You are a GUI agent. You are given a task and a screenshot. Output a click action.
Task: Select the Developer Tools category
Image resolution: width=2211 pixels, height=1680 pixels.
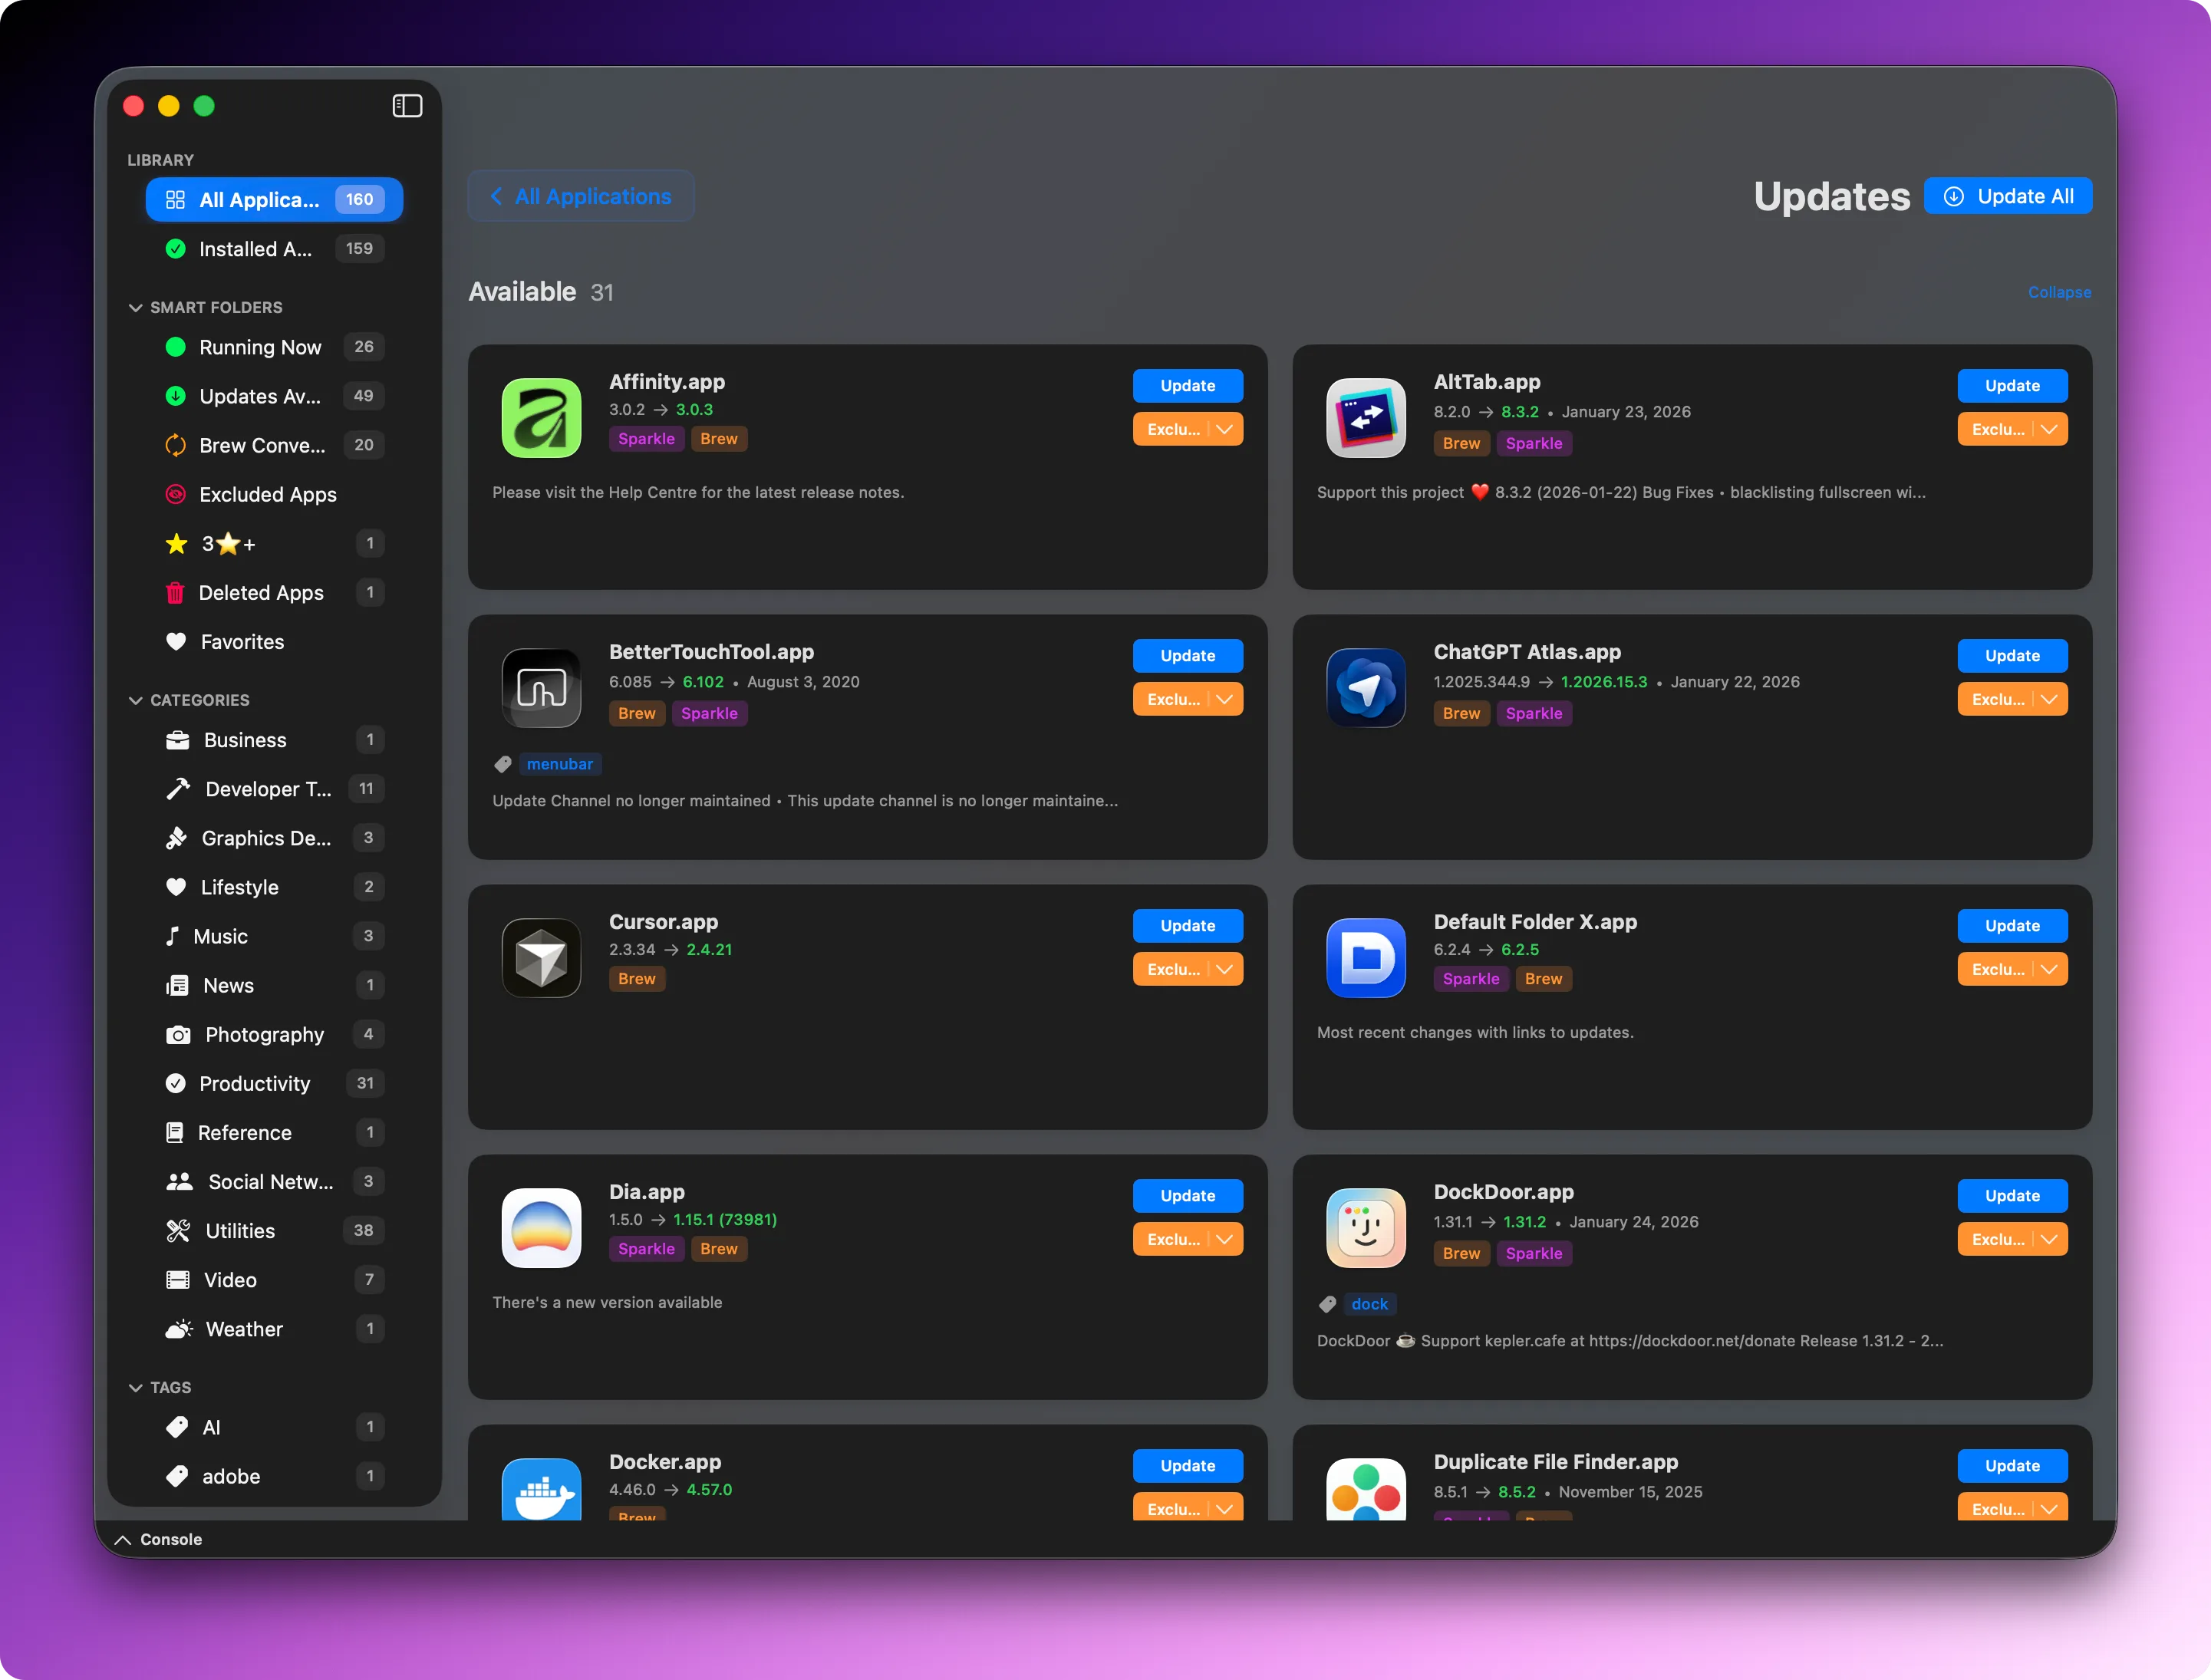pos(274,789)
